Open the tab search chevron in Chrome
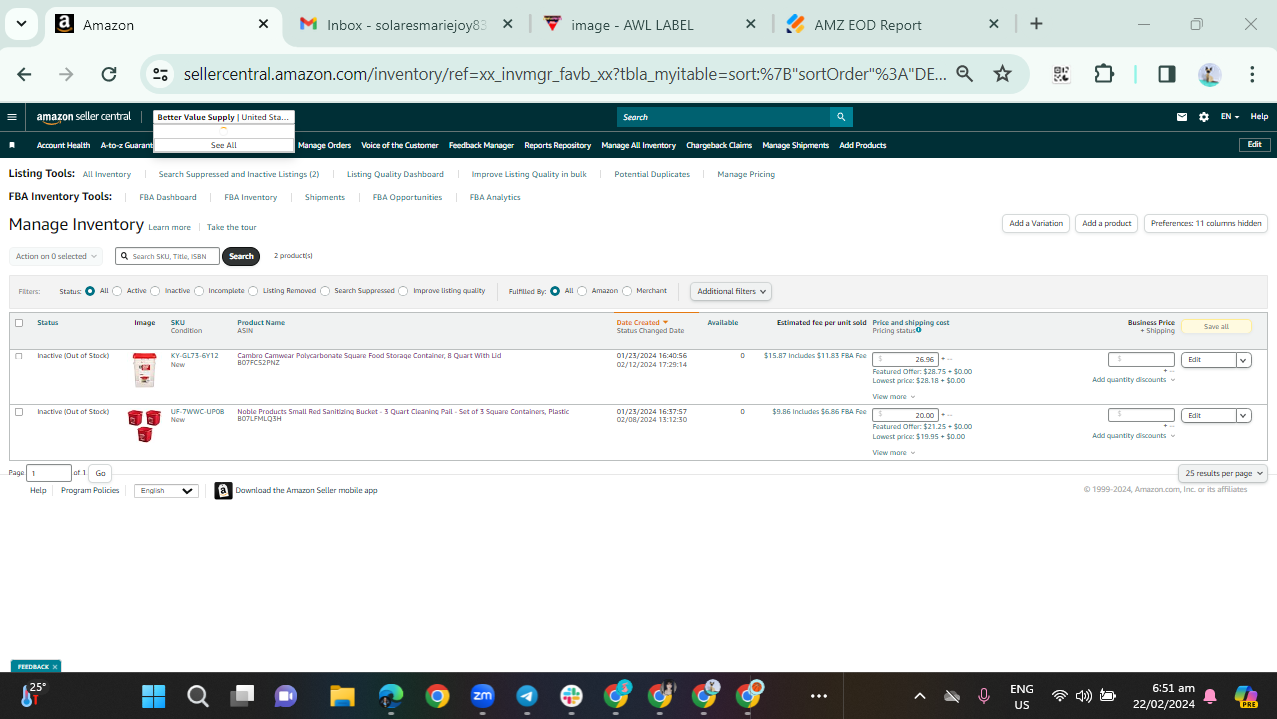 (x=22, y=24)
